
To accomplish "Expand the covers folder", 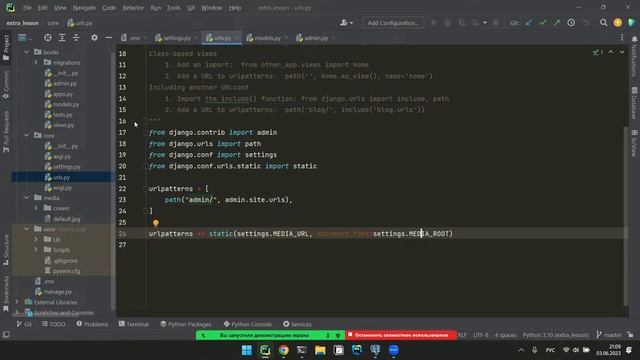I will (36, 208).
